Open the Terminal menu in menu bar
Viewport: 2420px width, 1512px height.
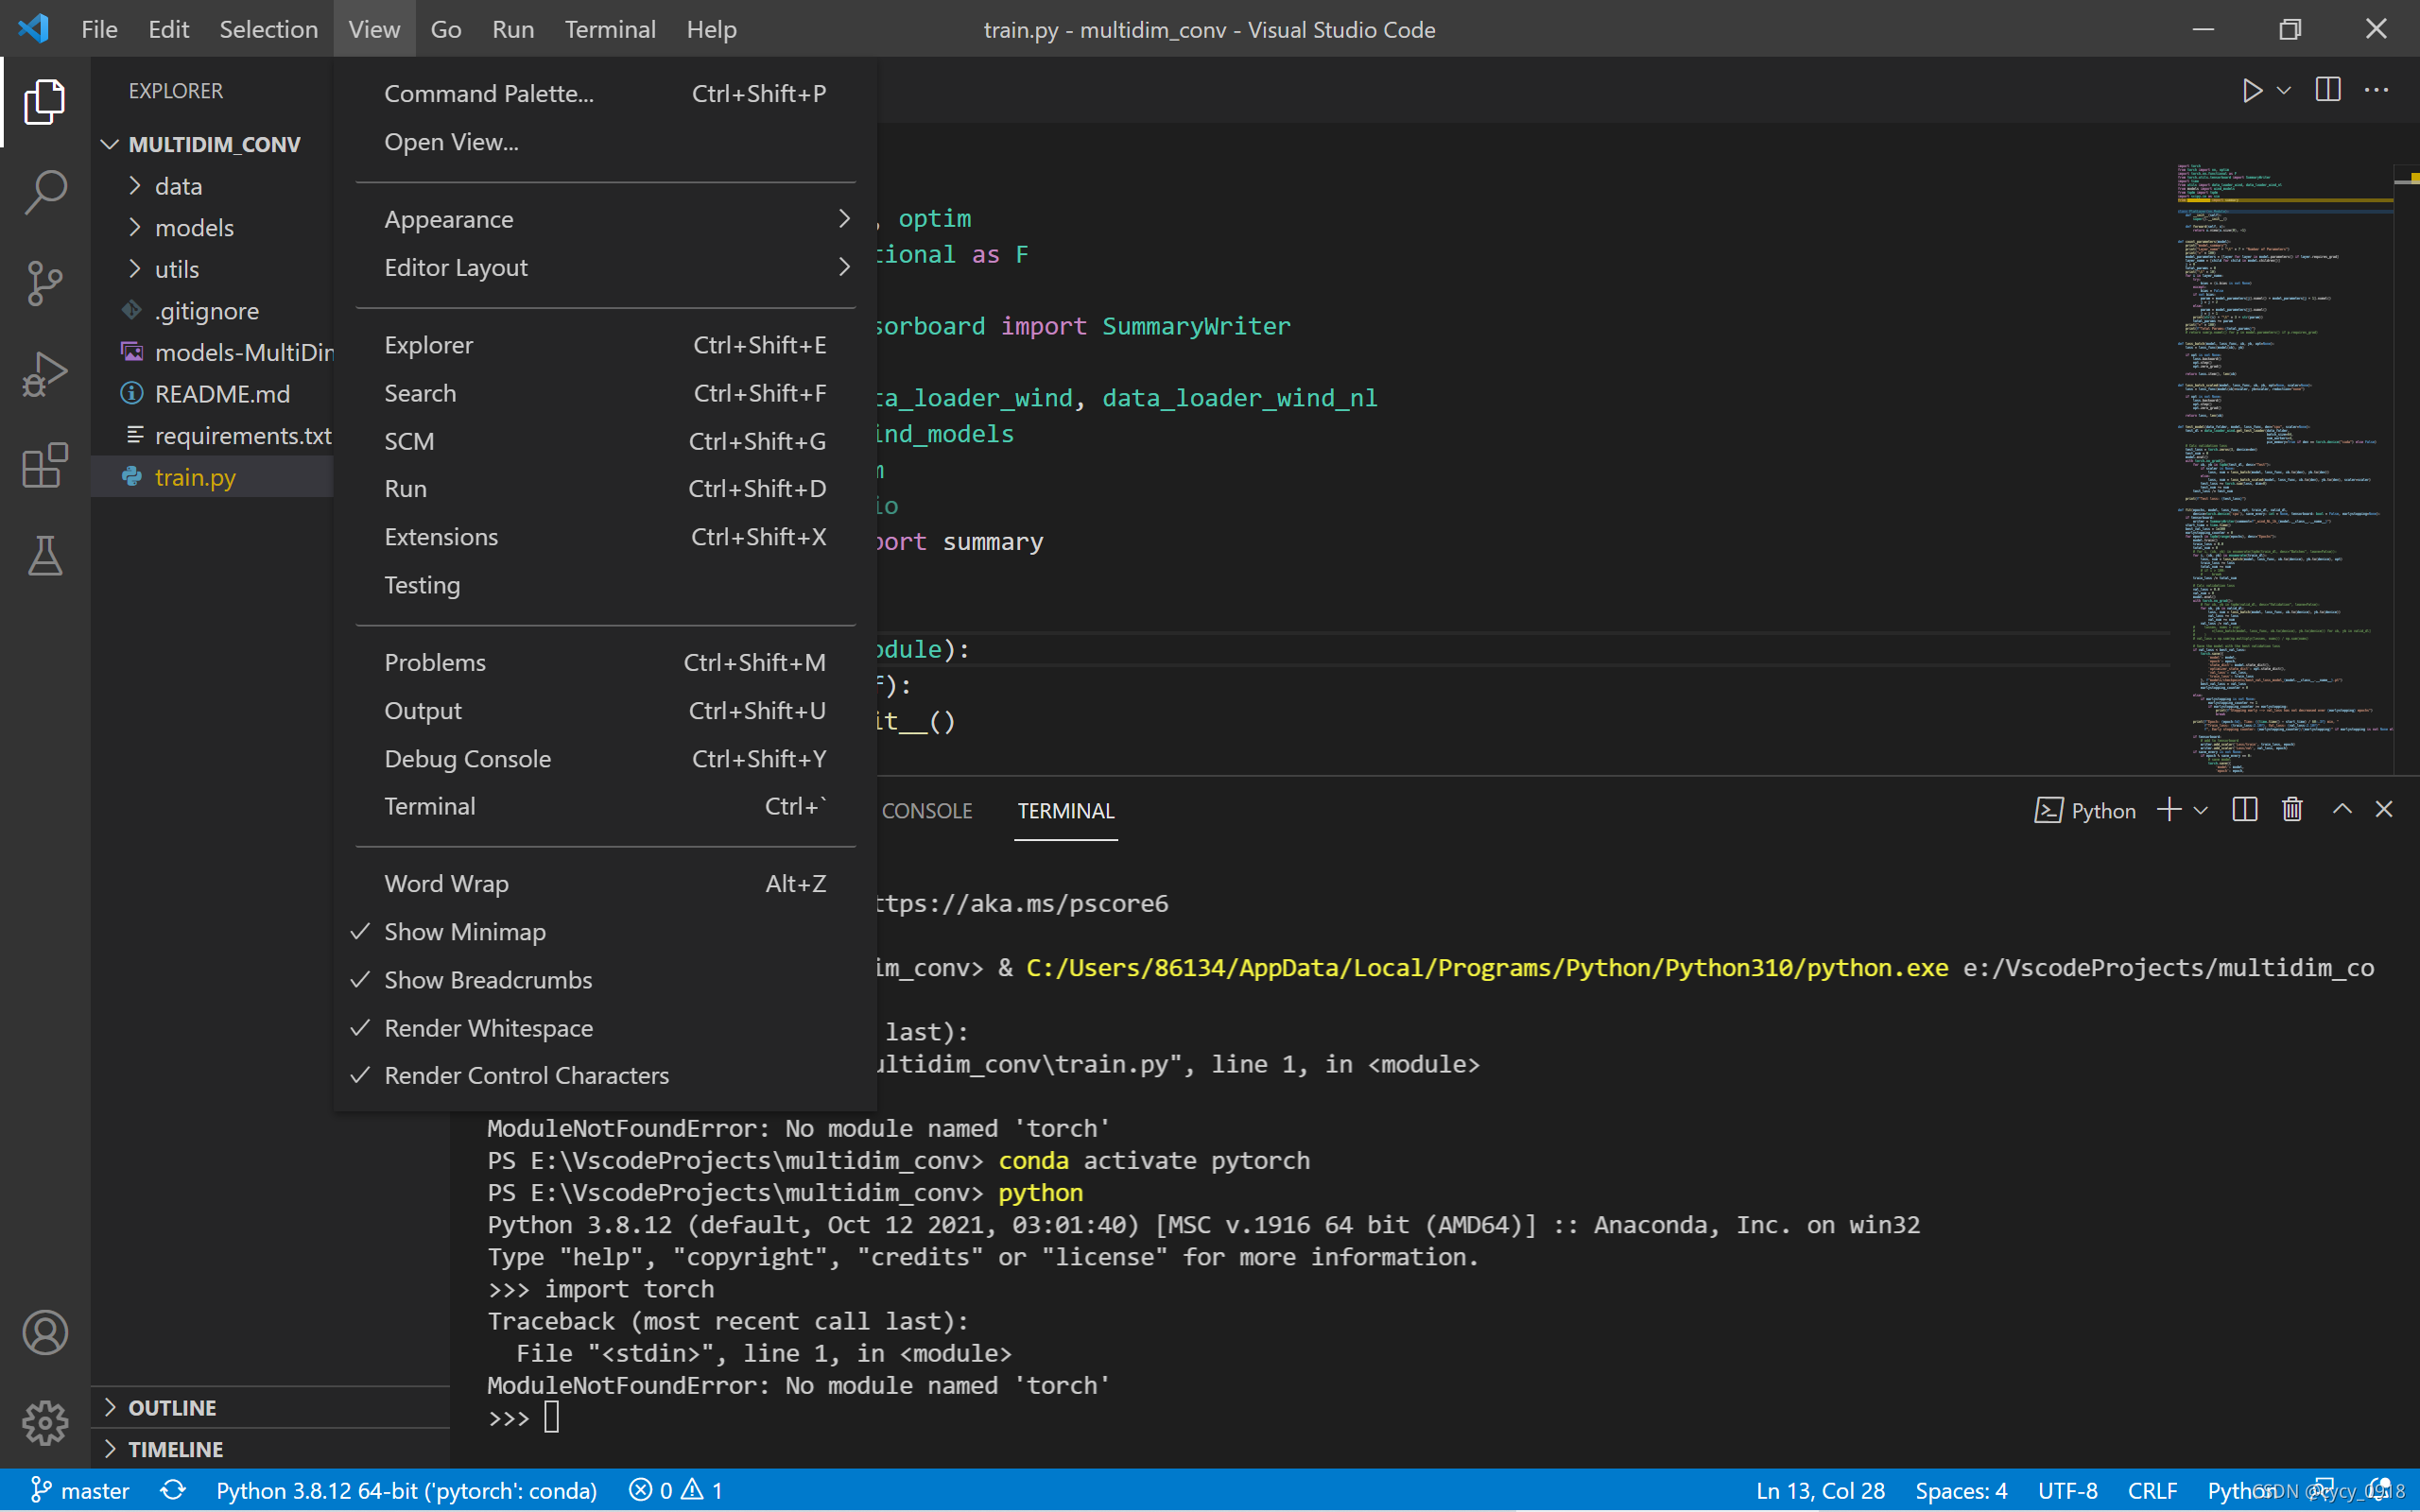click(610, 29)
